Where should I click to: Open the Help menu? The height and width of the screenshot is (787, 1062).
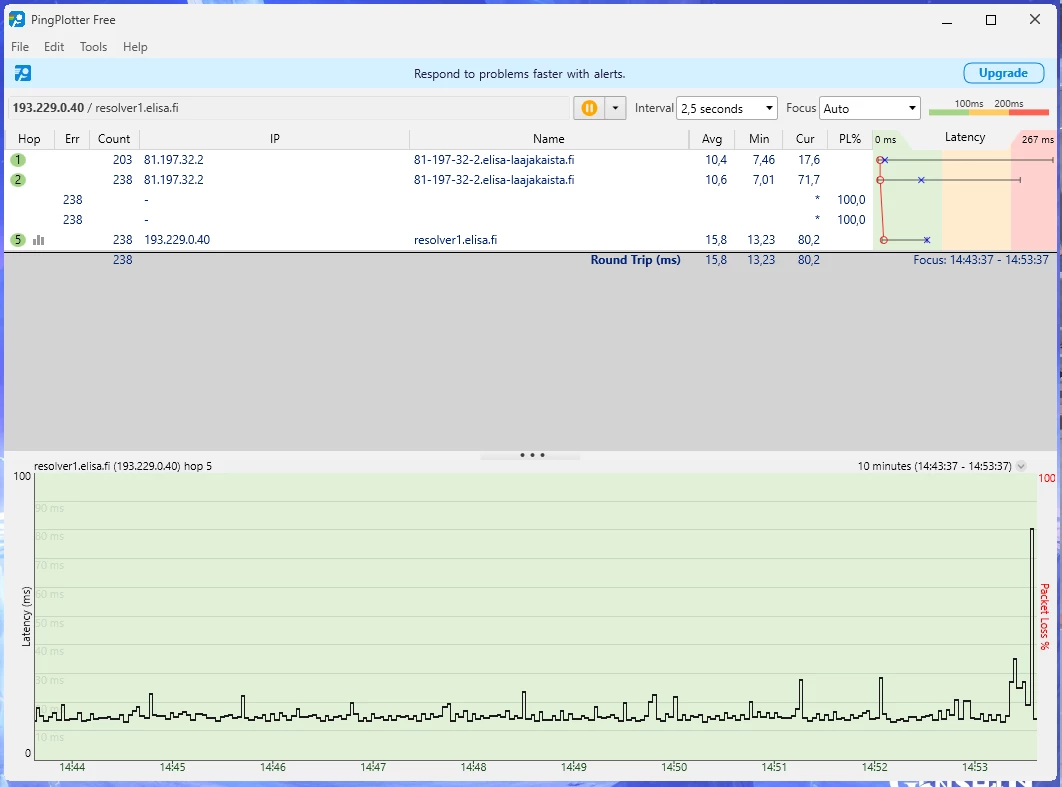[x=135, y=47]
